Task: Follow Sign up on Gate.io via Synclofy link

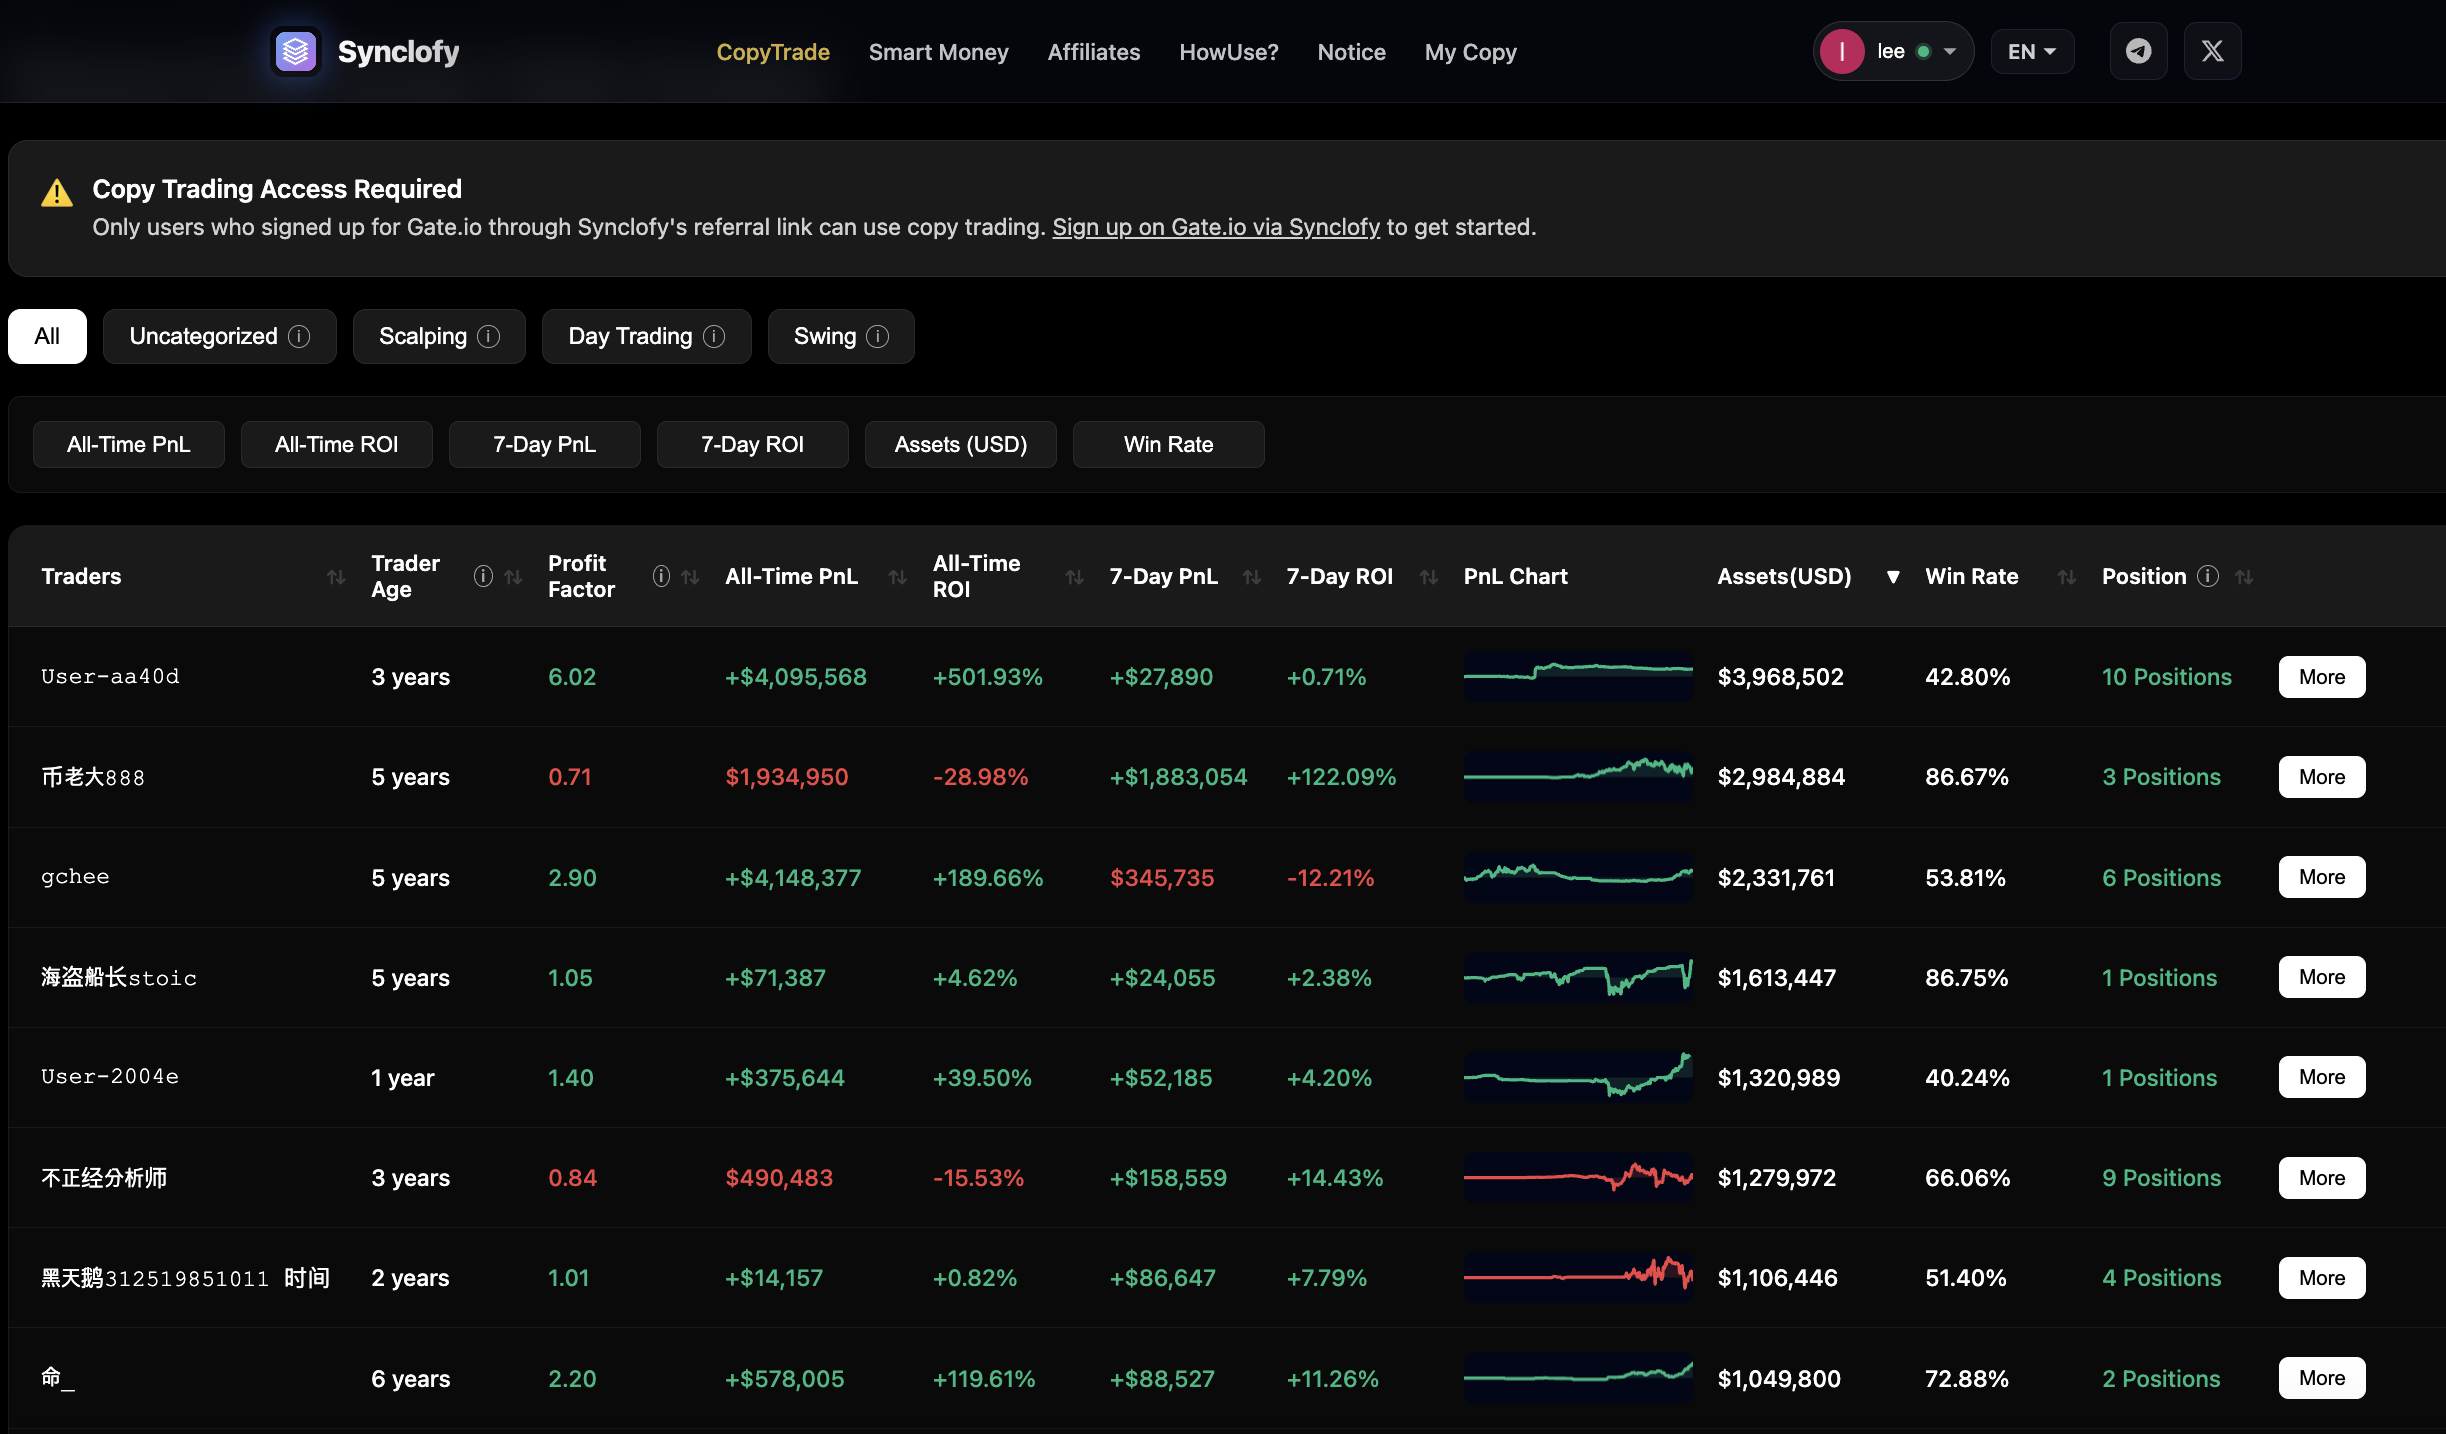Action: click(x=1215, y=227)
